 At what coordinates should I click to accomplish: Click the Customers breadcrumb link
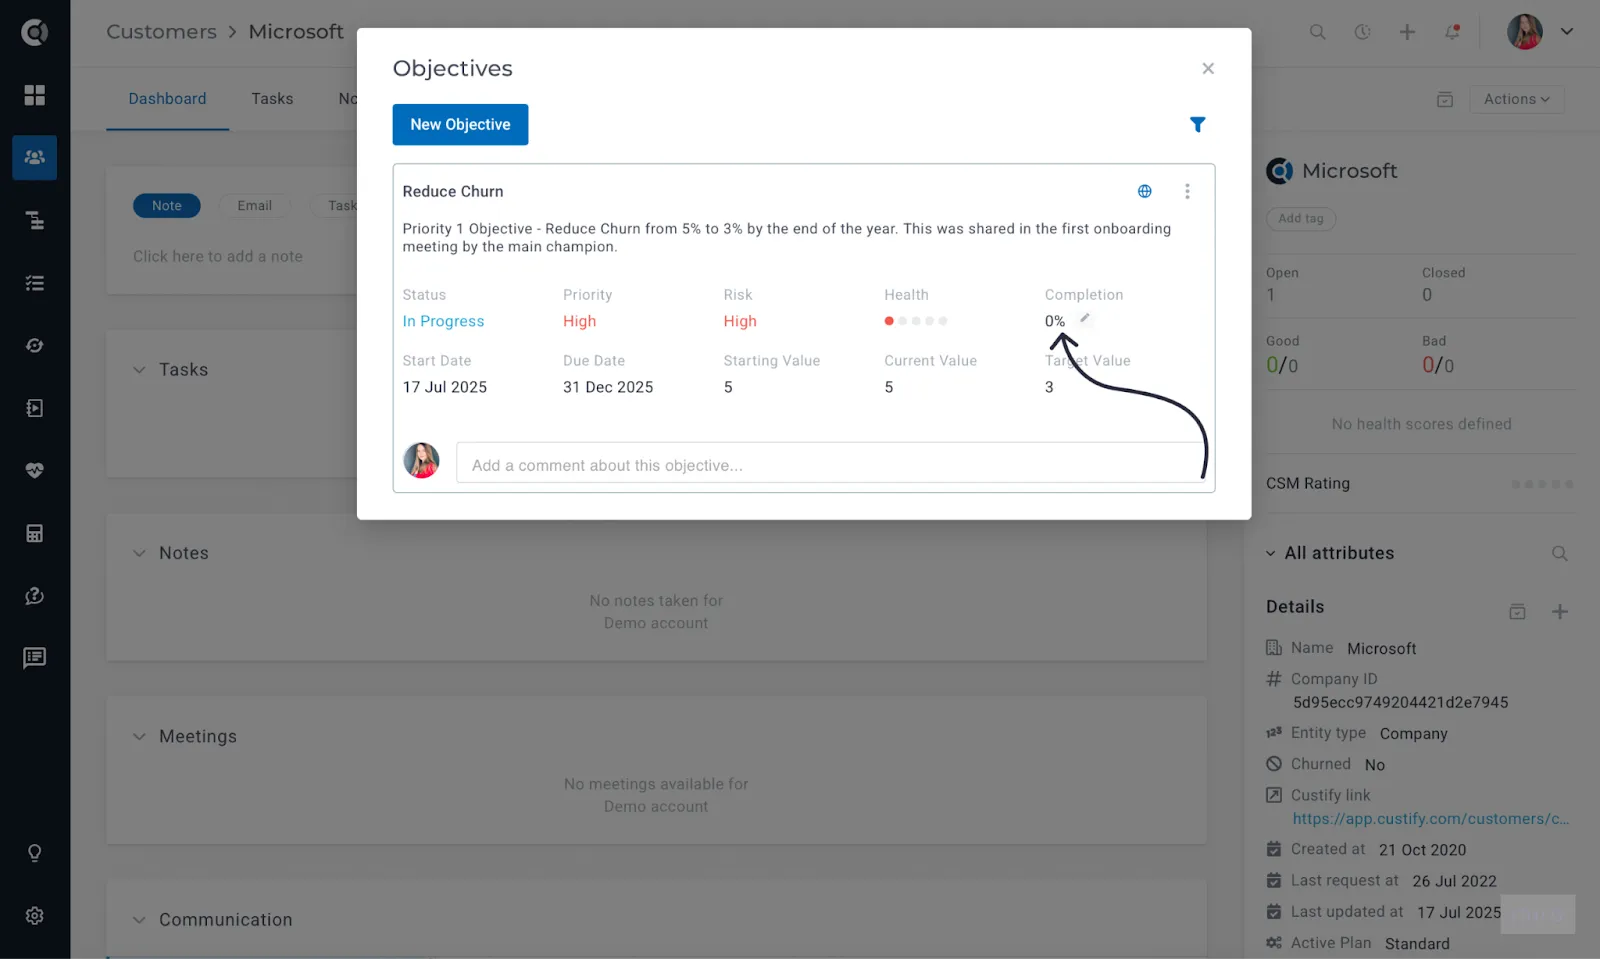161,32
